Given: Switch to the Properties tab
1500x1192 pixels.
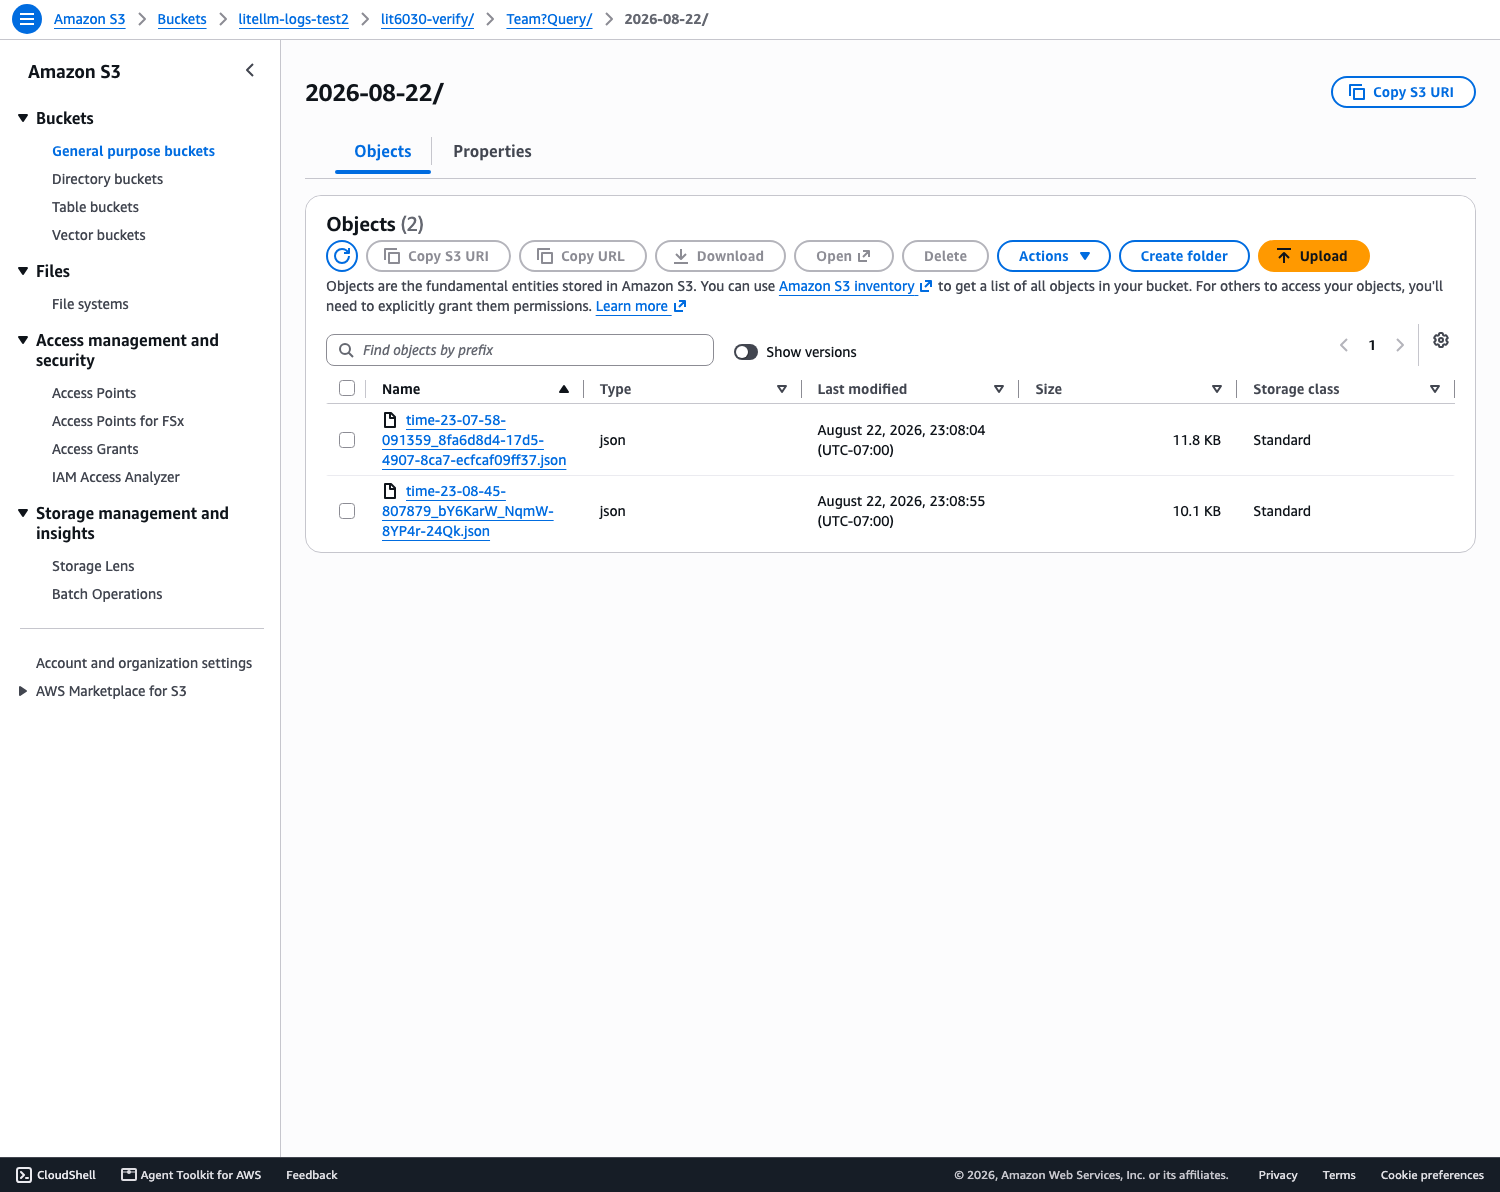Looking at the screenshot, I should [x=492, y=151].
